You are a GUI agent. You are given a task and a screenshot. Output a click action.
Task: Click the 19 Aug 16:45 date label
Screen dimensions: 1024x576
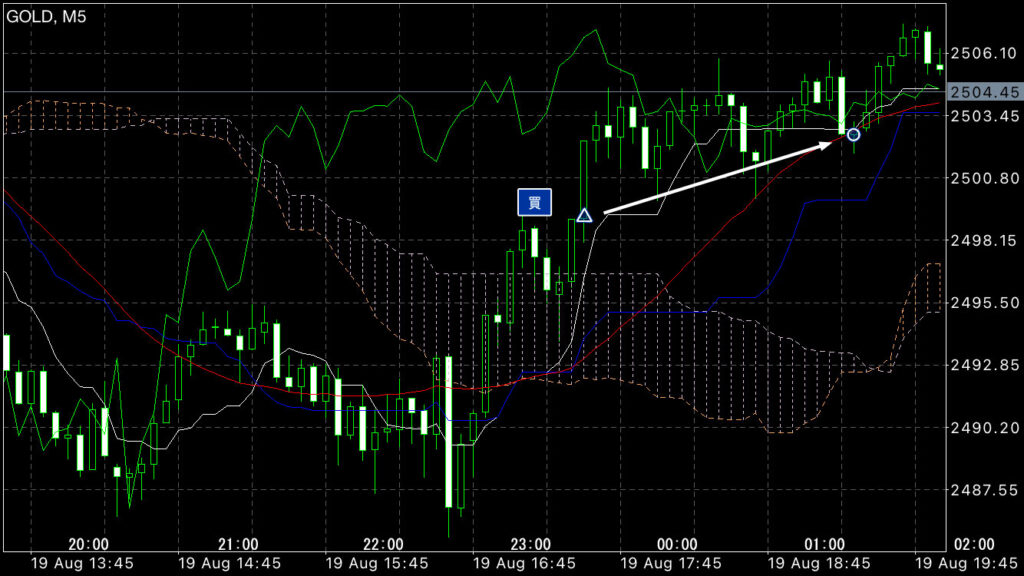pyautogui.click(x=524, y=563)
